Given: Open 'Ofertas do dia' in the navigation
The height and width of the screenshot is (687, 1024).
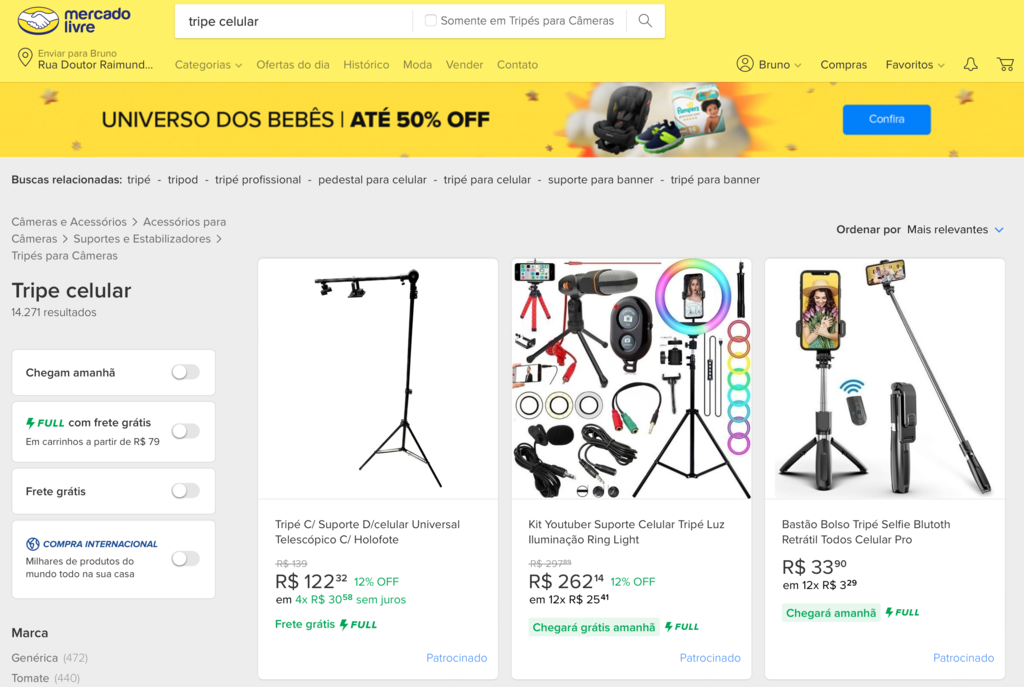Looking at the screenshot, I should coord(292,64).
